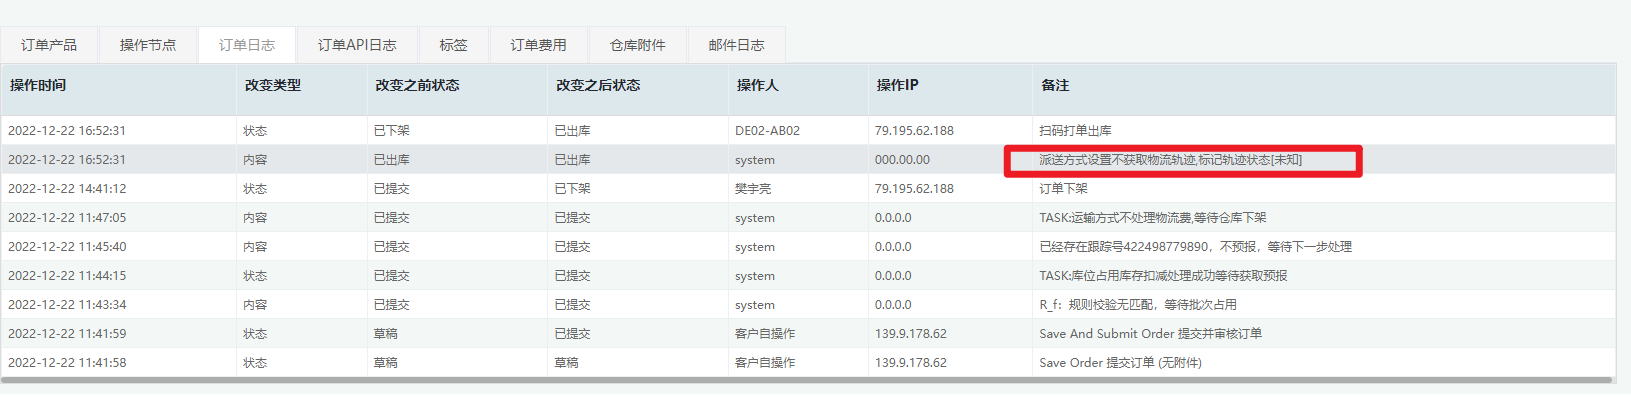Select the TASK:库位占用库存扣减处理成功 remark
The image size is (1631, 398).
[1163, 276]
